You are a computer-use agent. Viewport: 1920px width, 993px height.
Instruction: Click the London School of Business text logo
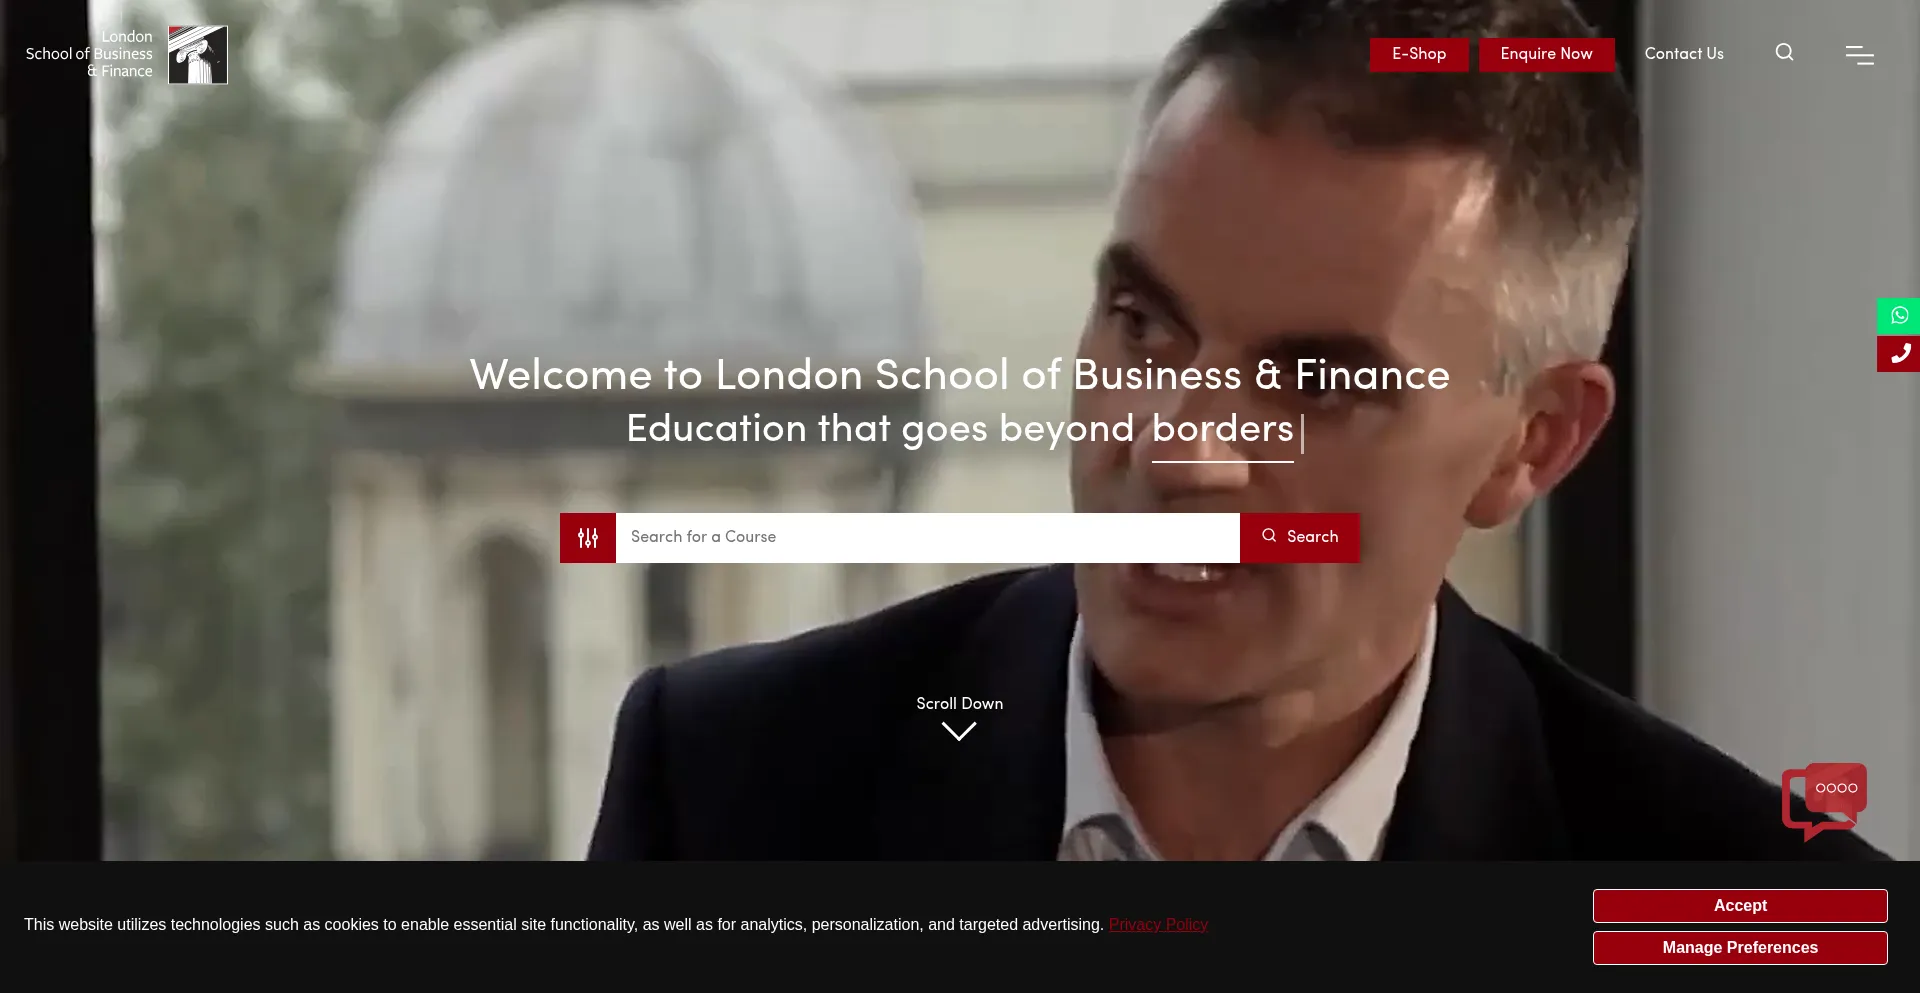89,54
